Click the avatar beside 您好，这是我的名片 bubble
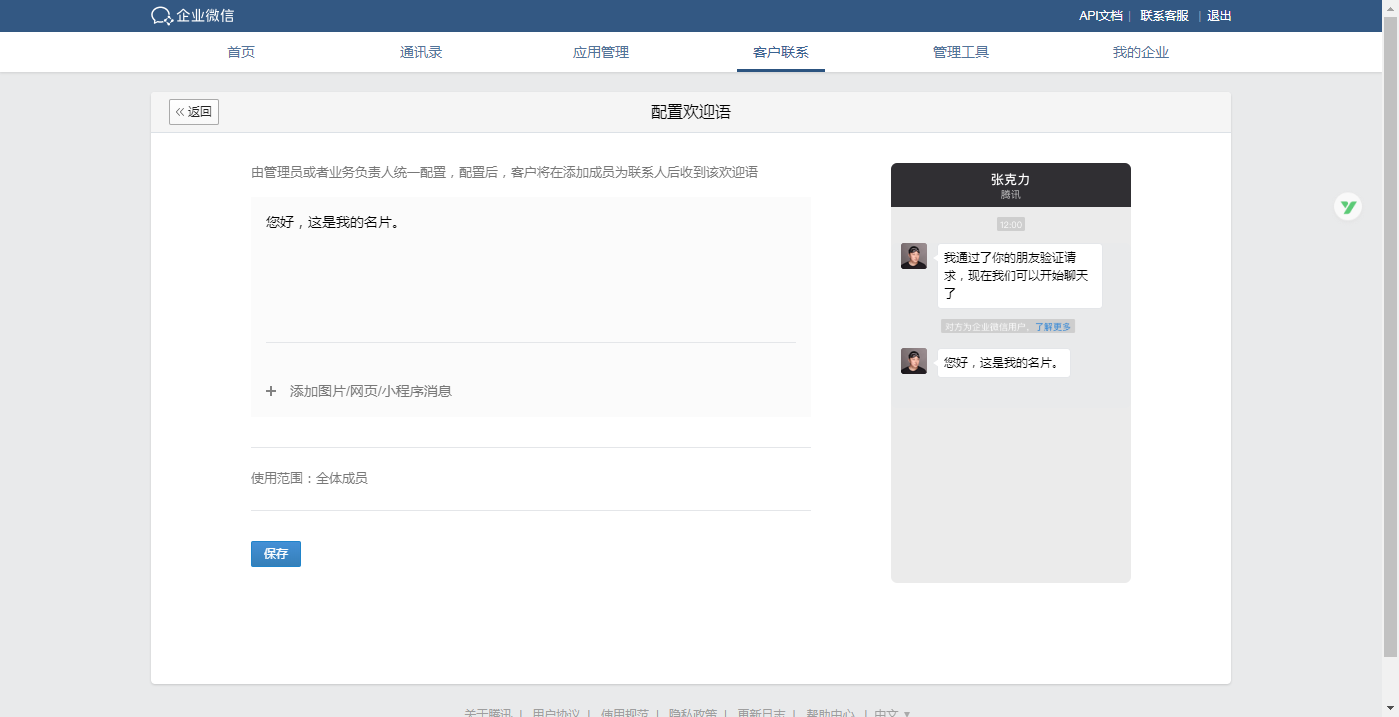Screen dimensions: 1399x717 914,361
